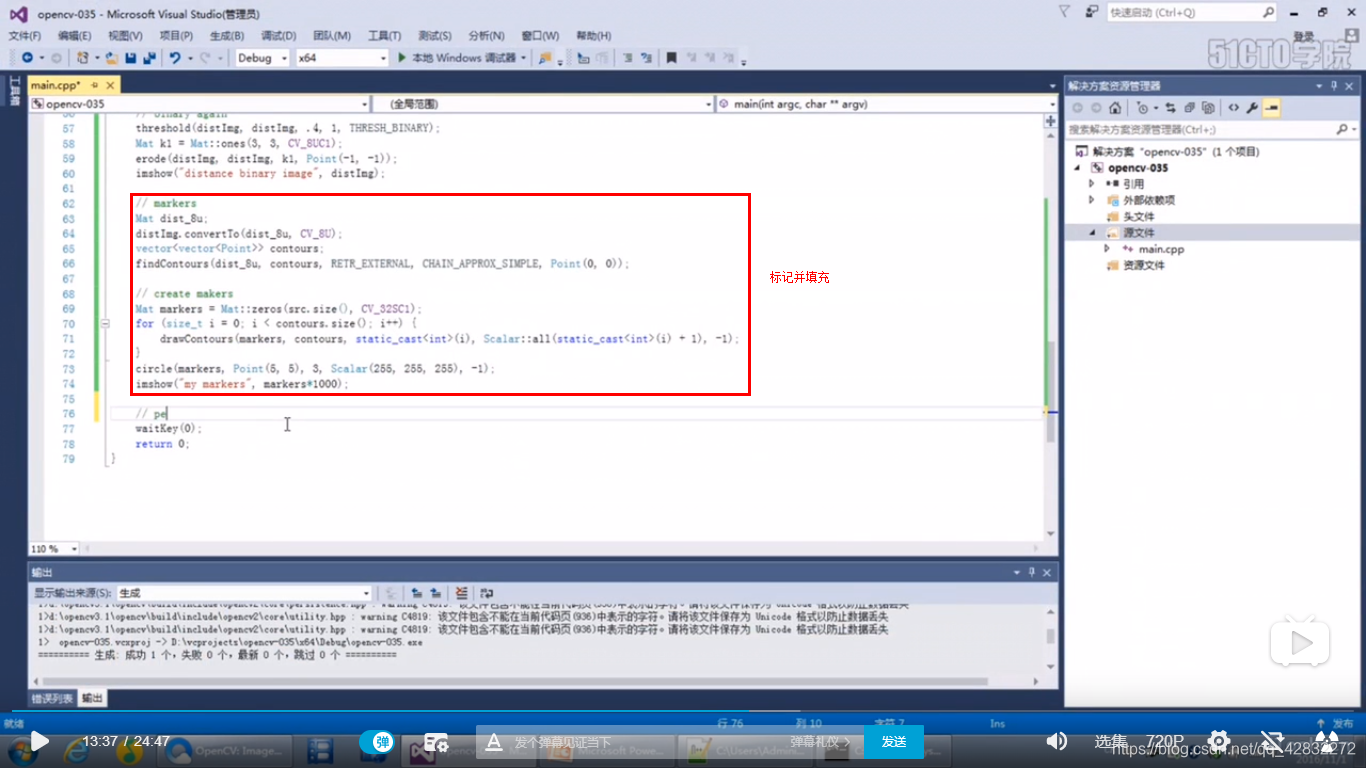Viewport: 1366px width, 768px height.
Task: Close the main.cpp tab
Action: point(108,85)
